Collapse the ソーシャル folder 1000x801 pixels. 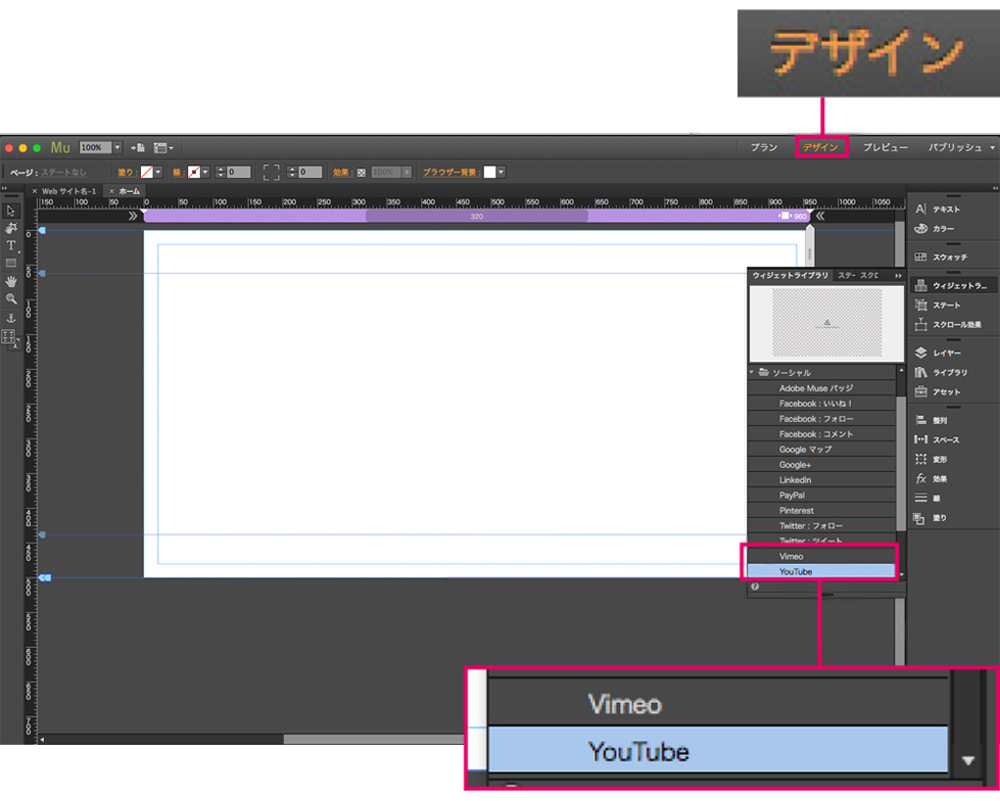[752, 372]
